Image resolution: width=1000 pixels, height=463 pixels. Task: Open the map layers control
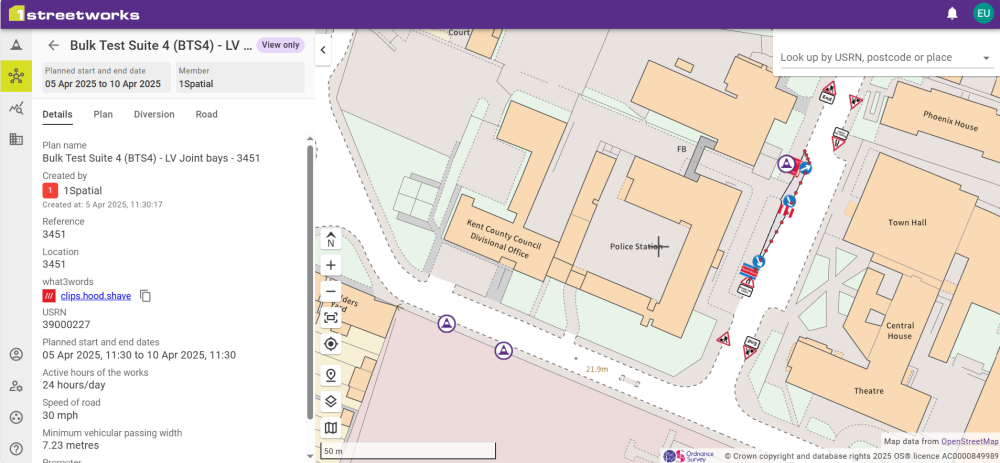coord(331,402)
